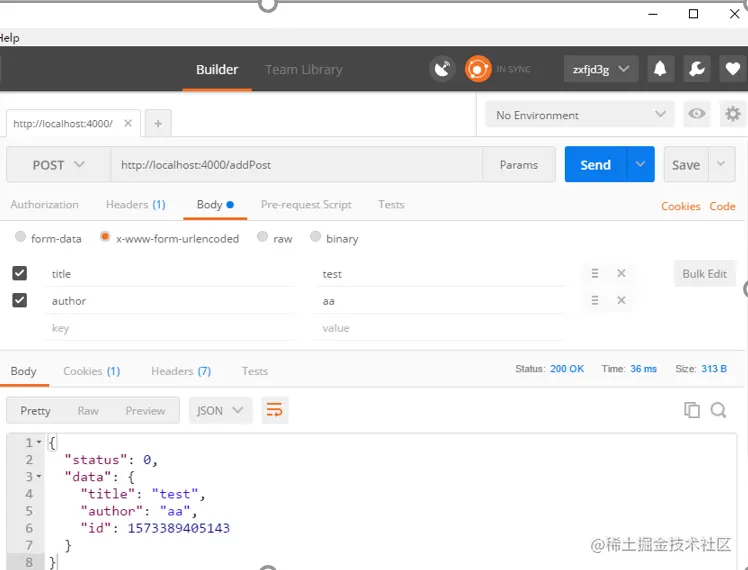
Task: Open the POST method dropdown
Action: coord(59,165)
